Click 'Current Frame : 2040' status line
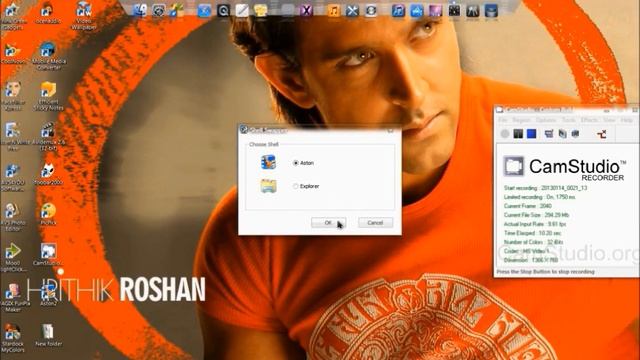 (x=527, y=206)
